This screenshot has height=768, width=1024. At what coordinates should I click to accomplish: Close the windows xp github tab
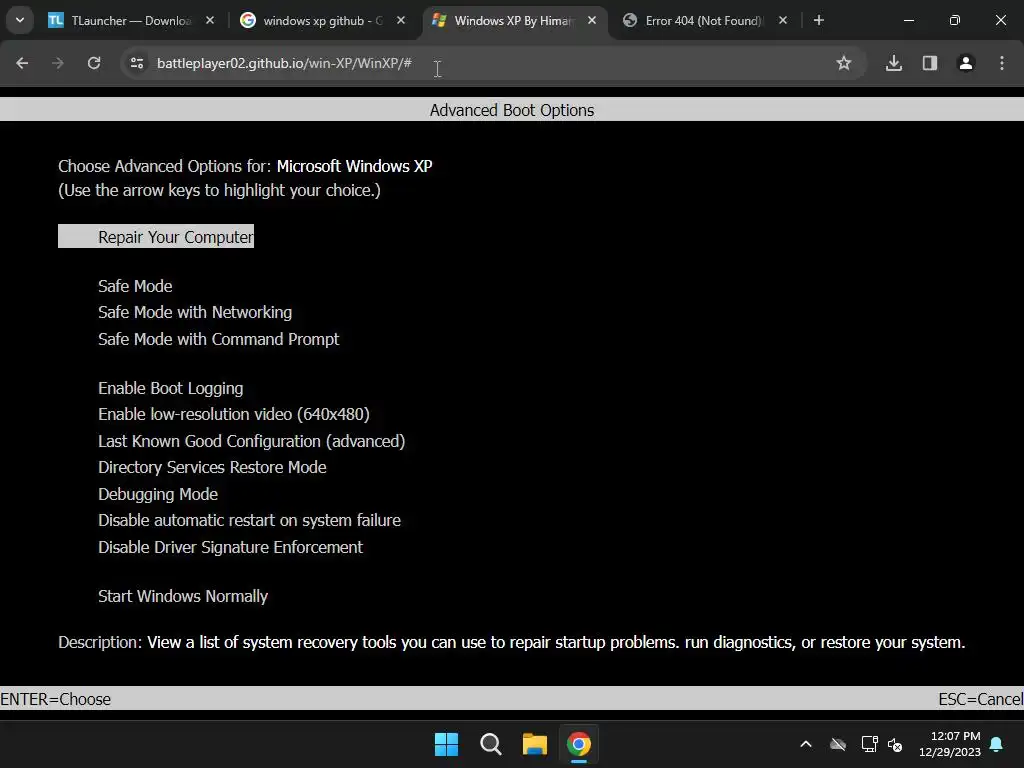(x=401, y=20)
